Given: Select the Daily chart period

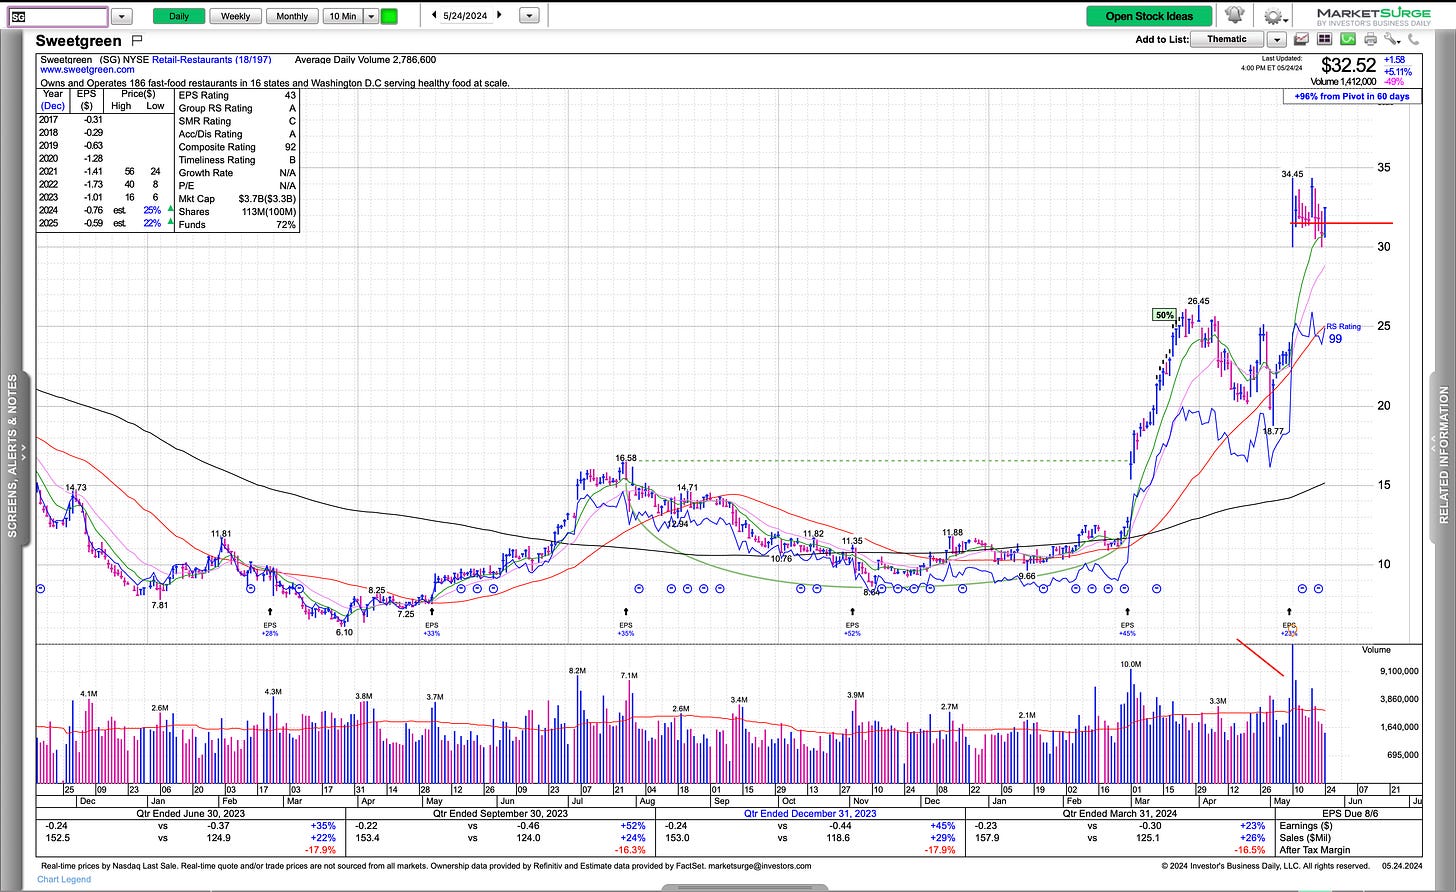Looking at the screenshot, I should pyautogui.click(x=179, y=16).
